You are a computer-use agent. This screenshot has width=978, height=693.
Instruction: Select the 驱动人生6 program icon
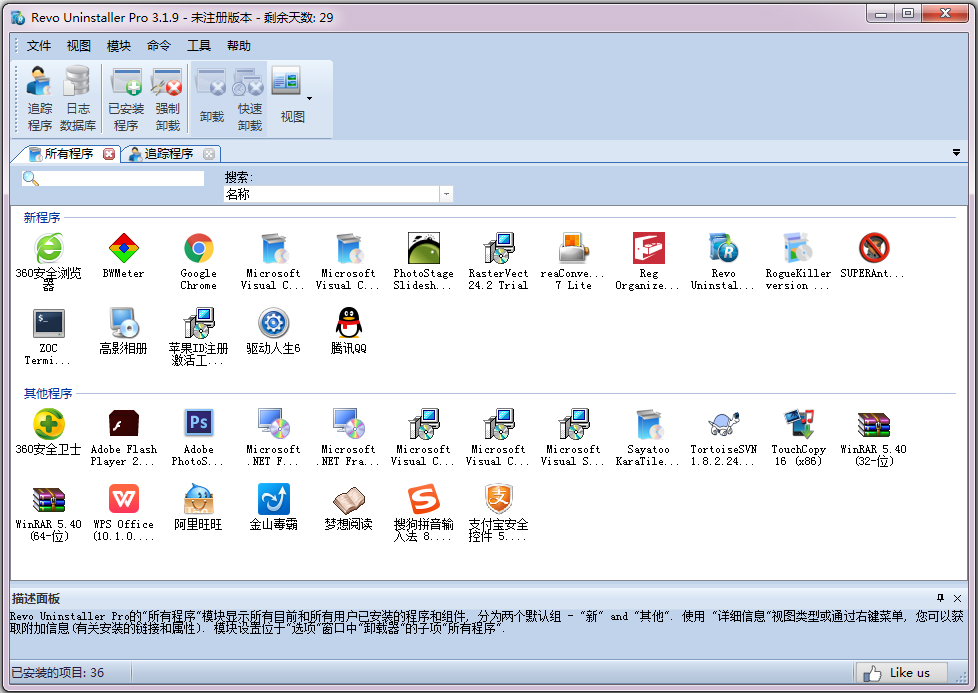[x=272, y=330]
